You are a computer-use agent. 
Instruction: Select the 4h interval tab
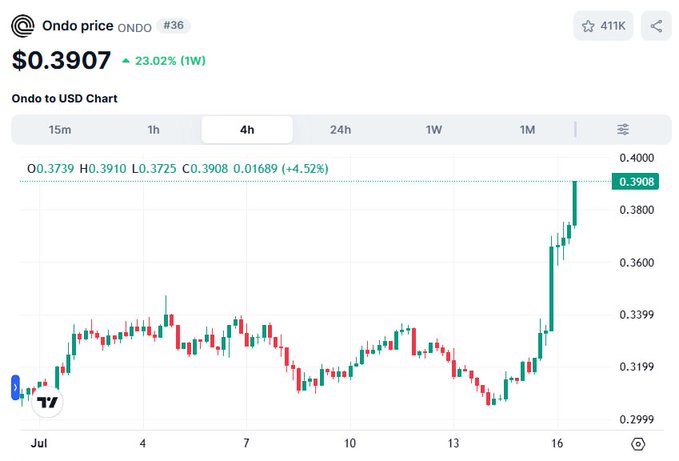[x=247, y=129]
